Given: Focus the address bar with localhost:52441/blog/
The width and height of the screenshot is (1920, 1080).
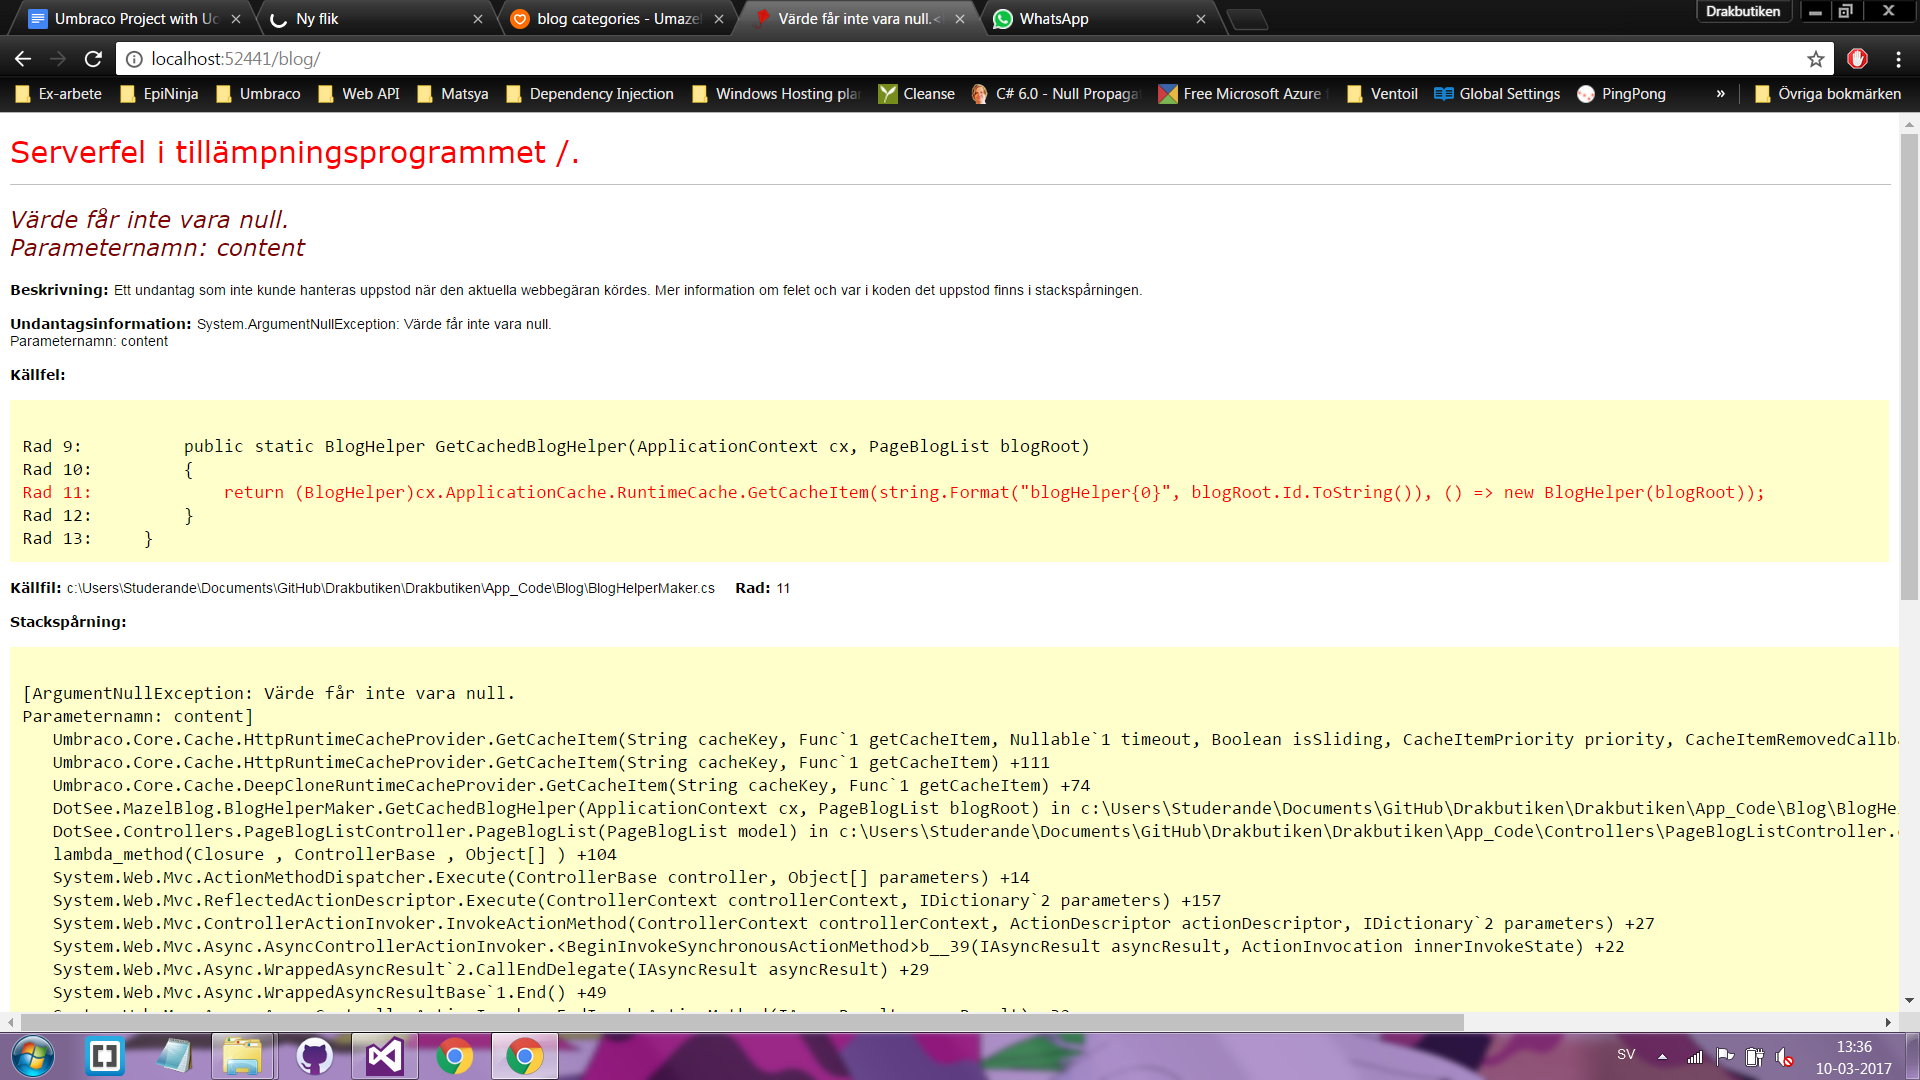Looking at the screenshot, I should pyautogui.click(x=975, y=59).
